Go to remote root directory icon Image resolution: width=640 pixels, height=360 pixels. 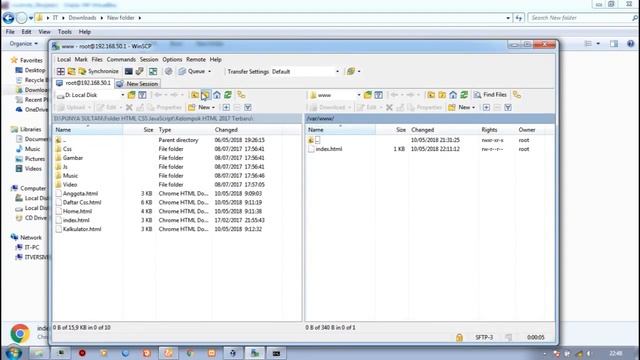(442, 95)
